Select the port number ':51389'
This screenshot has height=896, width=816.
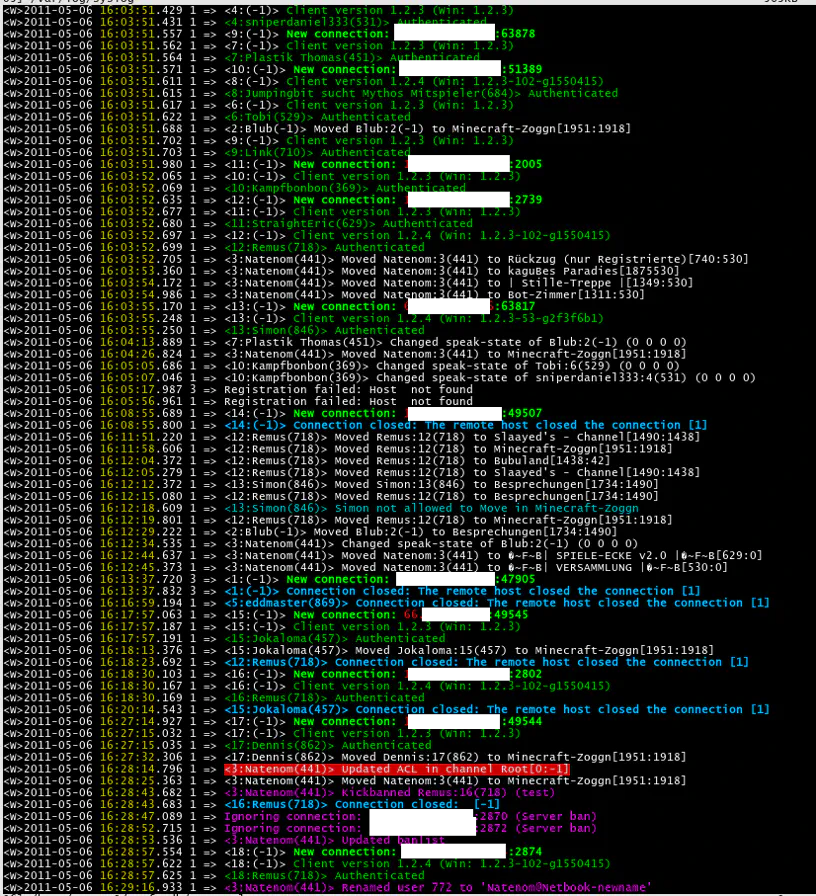[522, 70]
